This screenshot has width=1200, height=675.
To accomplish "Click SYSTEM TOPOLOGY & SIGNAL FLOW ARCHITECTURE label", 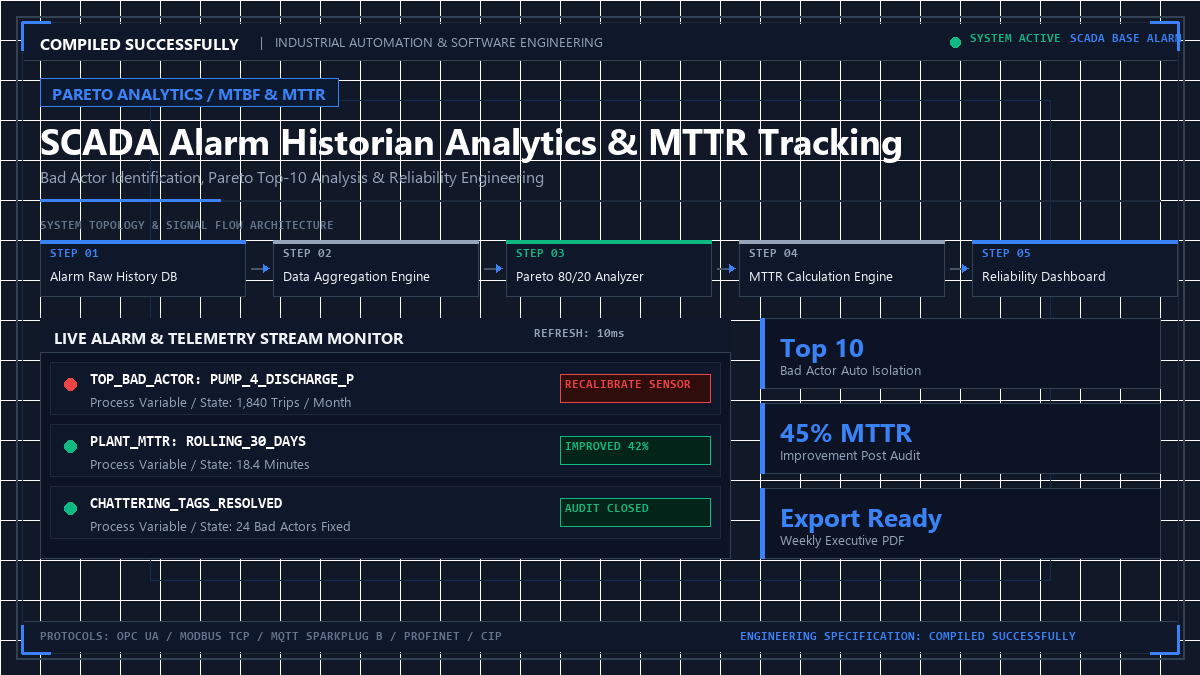I will [x=187, y=225].
